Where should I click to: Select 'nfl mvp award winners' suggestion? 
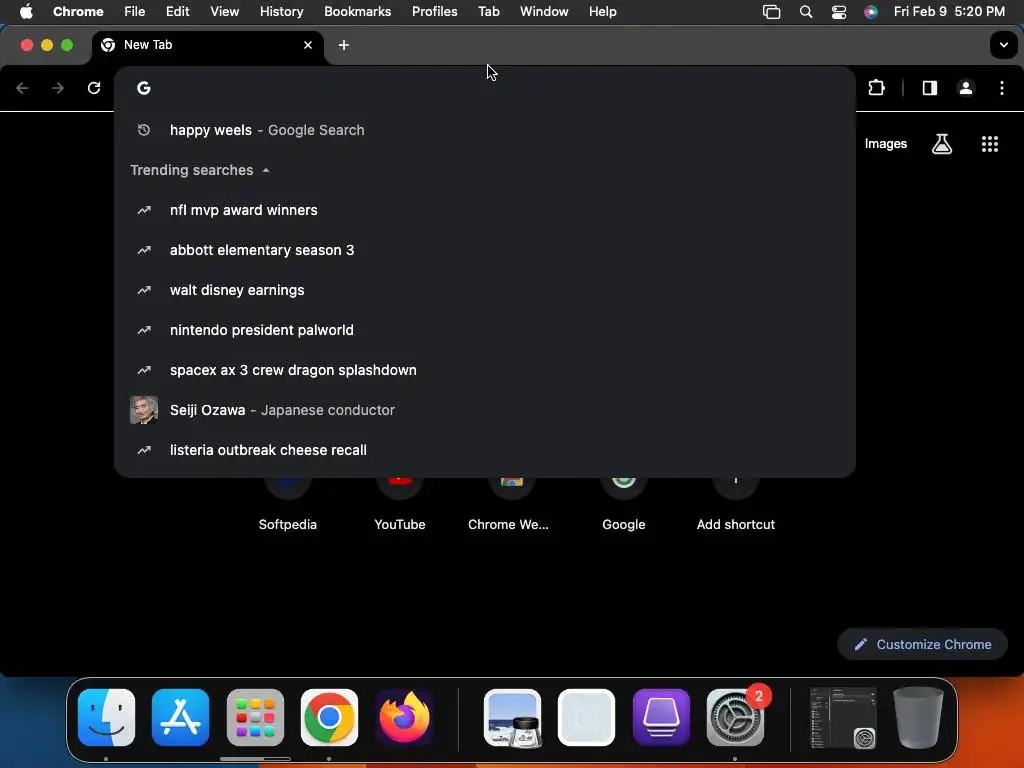click(485, 210)
